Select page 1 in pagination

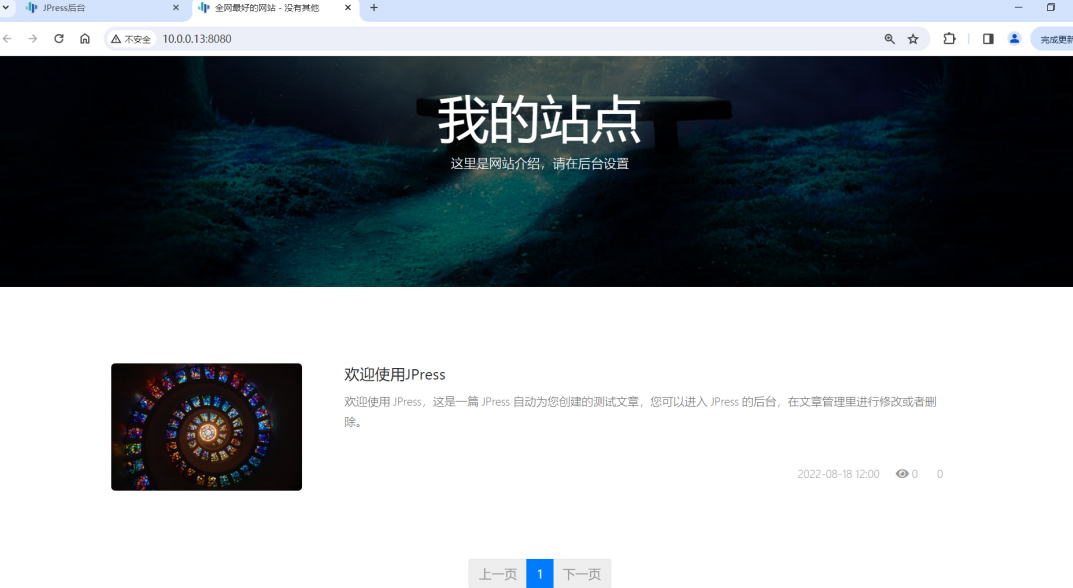click(x=540, y=574)
